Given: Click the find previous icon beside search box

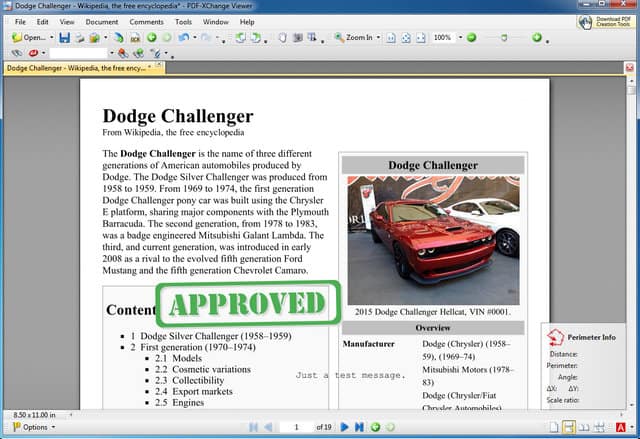Looking at the screenshot, I should click(123, 53).
